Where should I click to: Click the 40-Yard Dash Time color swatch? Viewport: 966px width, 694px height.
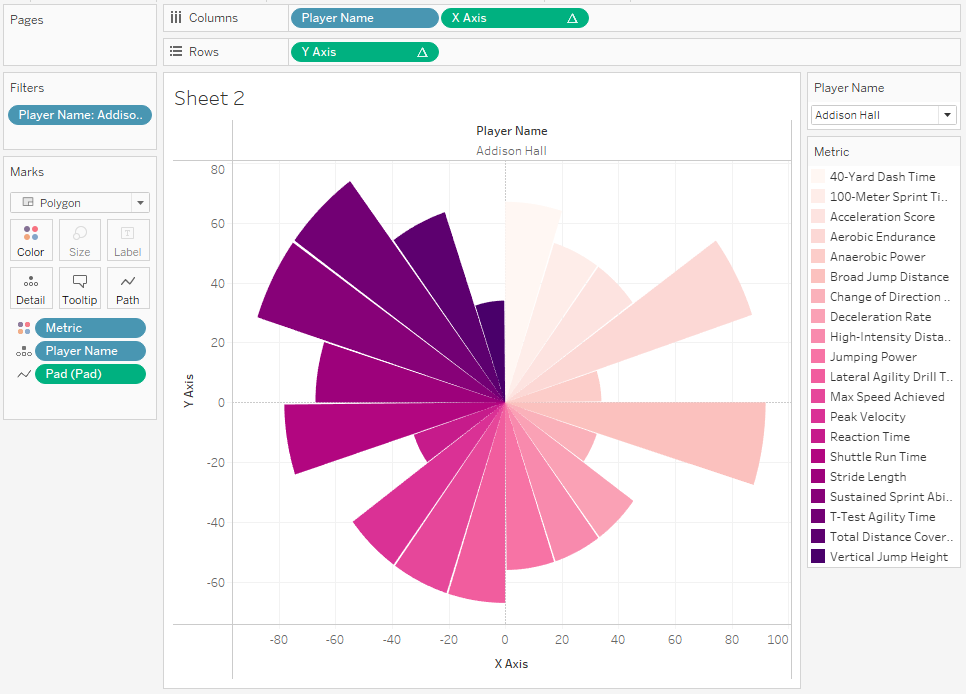pos(818,176)
